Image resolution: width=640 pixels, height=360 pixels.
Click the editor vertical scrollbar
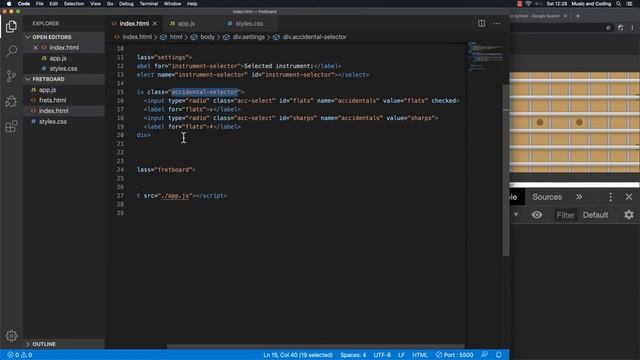point(506,170)
